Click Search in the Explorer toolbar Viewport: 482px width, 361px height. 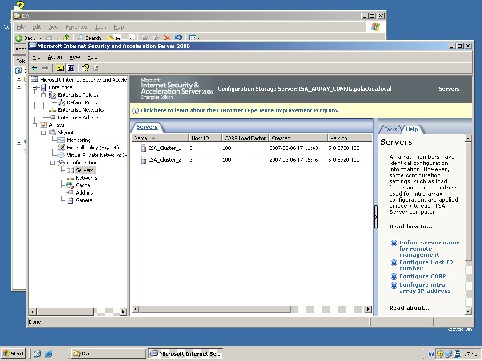(89, 38)
